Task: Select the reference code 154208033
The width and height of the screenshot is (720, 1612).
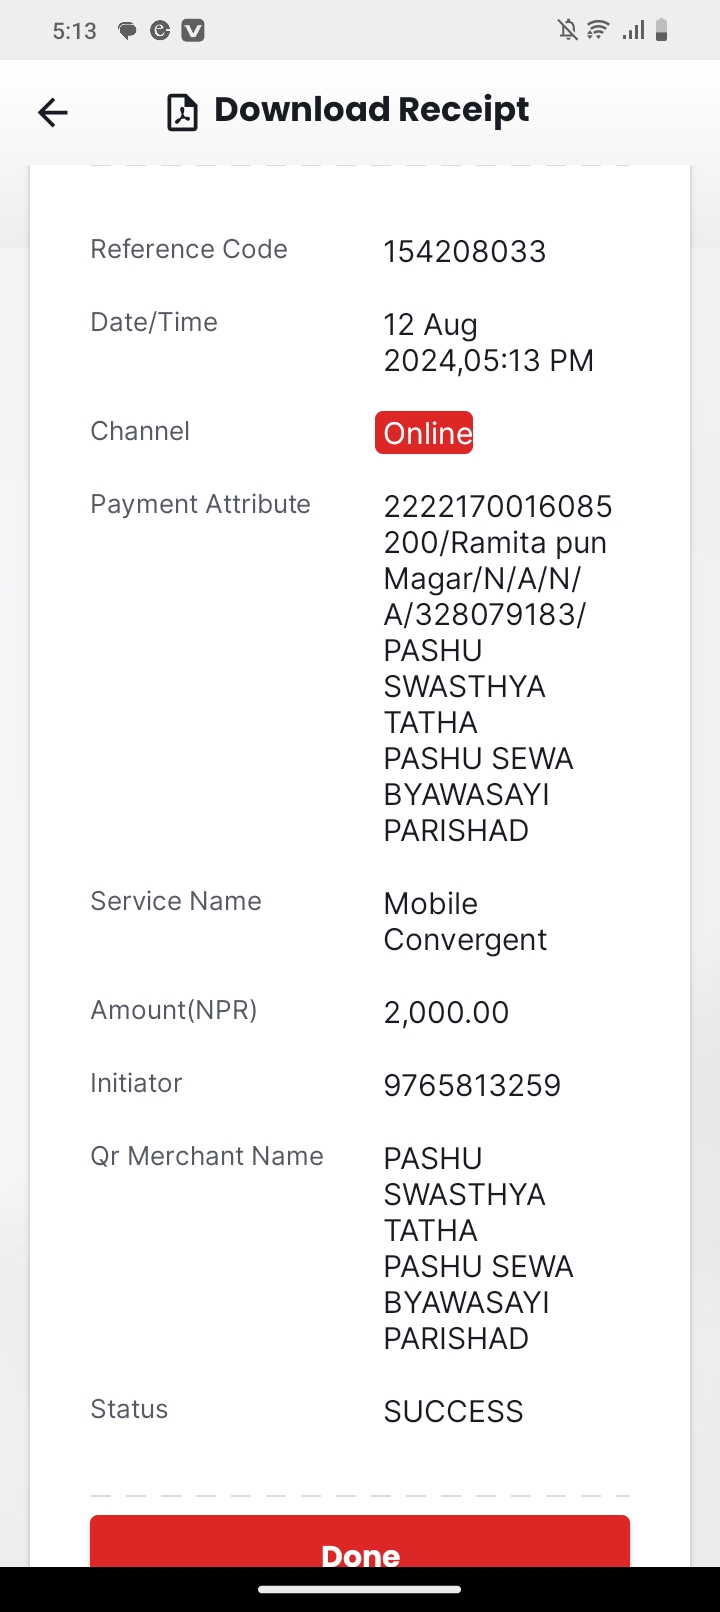Action: pyautogui.click(x=465, y=251)
